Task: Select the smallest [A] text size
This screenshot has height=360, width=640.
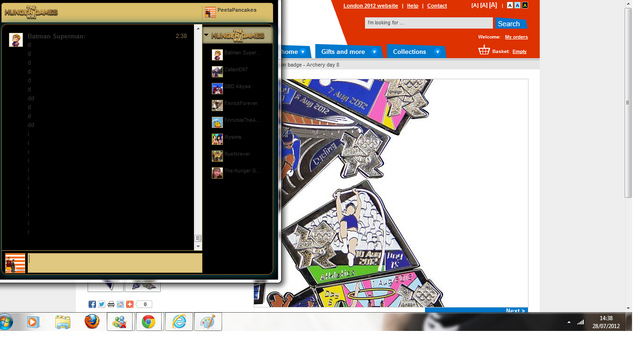Action: (475, 5)
